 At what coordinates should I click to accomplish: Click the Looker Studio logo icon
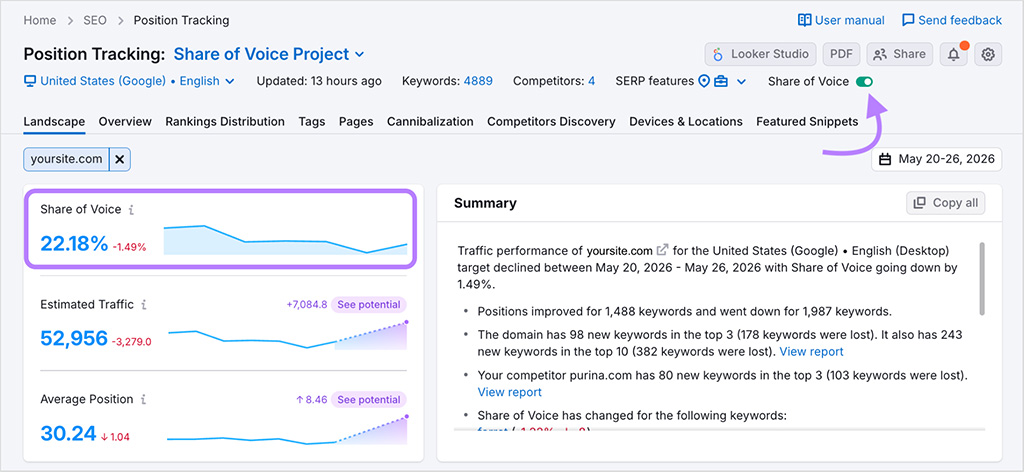pyautogui.click(x=718, y=54)
